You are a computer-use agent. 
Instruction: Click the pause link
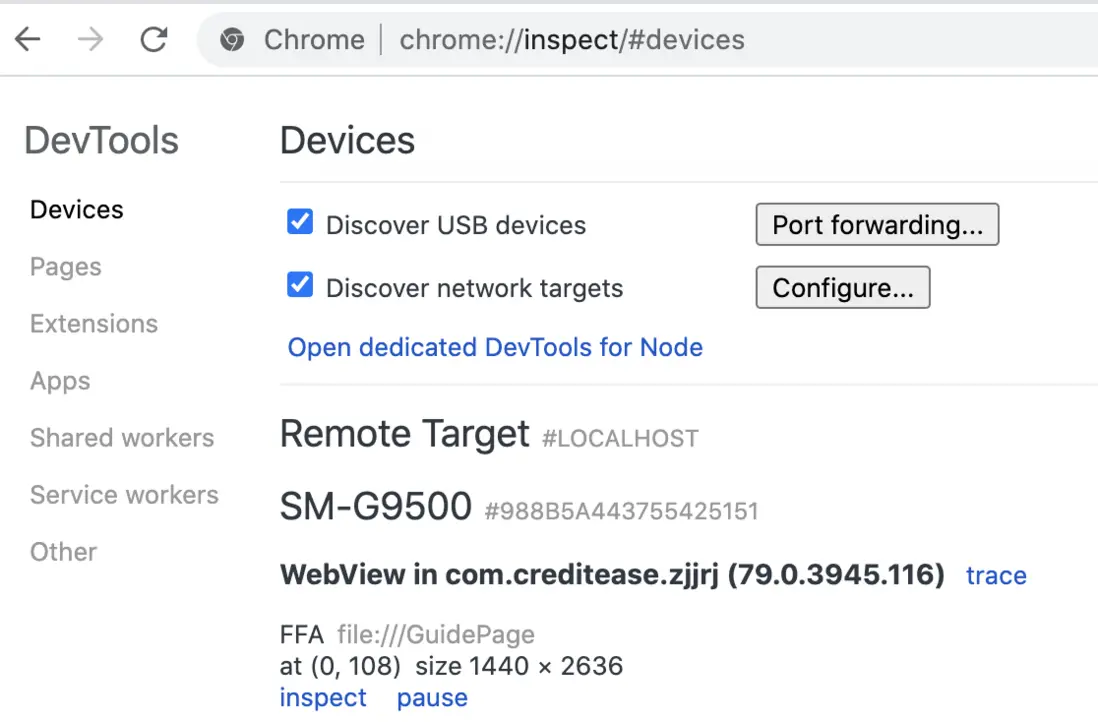click(x=432, y=698)
